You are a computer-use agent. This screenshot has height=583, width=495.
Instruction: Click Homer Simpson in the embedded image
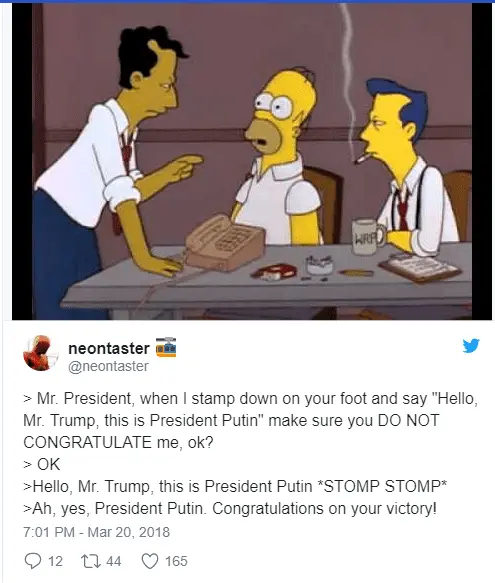pos(279,156)
